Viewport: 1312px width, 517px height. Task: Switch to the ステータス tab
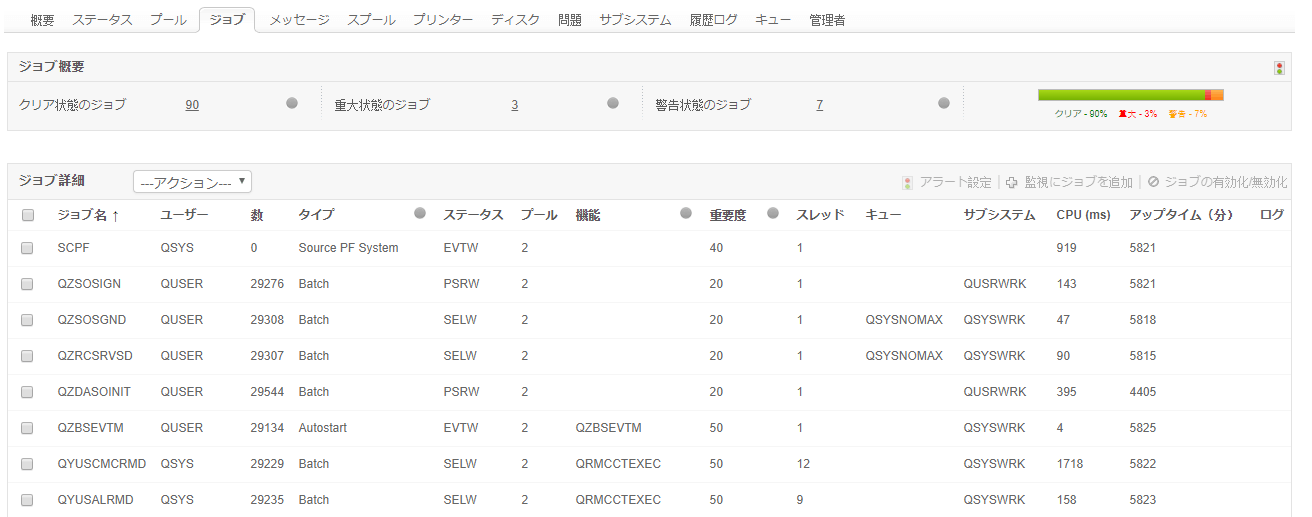click(x=102, y=20)
